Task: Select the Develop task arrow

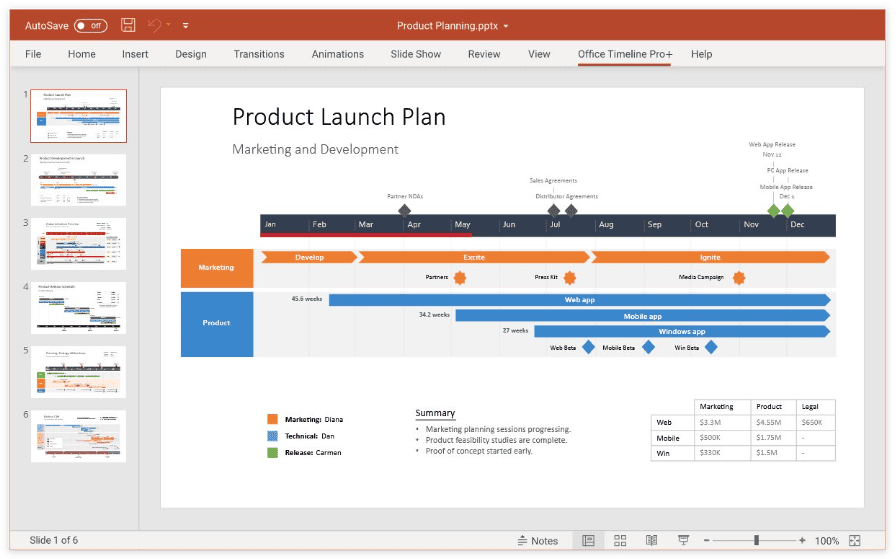Action: [x=309, y=257]
